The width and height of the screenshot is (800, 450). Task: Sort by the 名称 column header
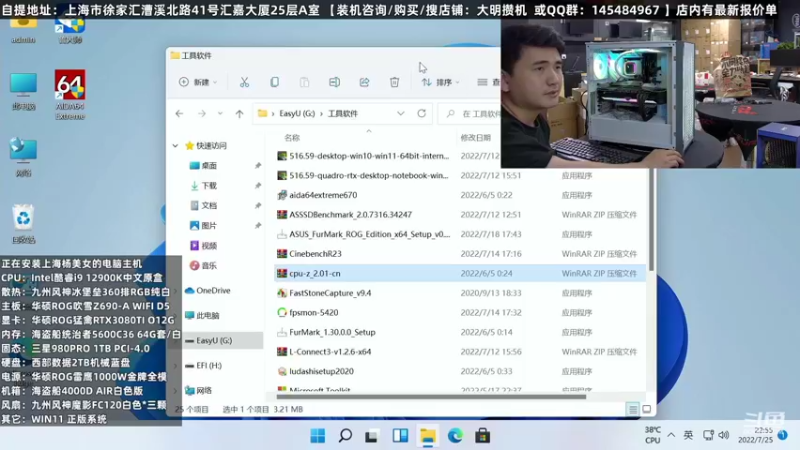click(x=292, y=138)
